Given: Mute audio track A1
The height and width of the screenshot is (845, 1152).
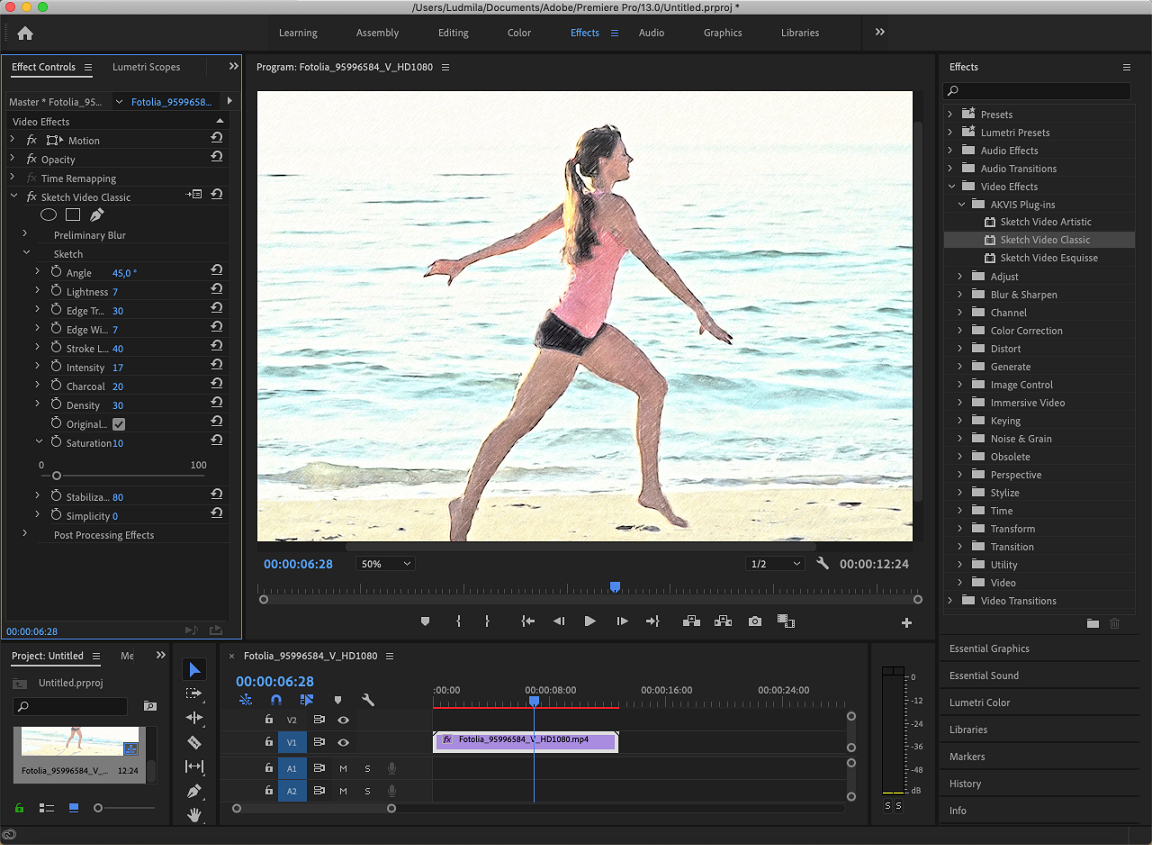Looking at the screenshot, I should [x=343, y=768].
